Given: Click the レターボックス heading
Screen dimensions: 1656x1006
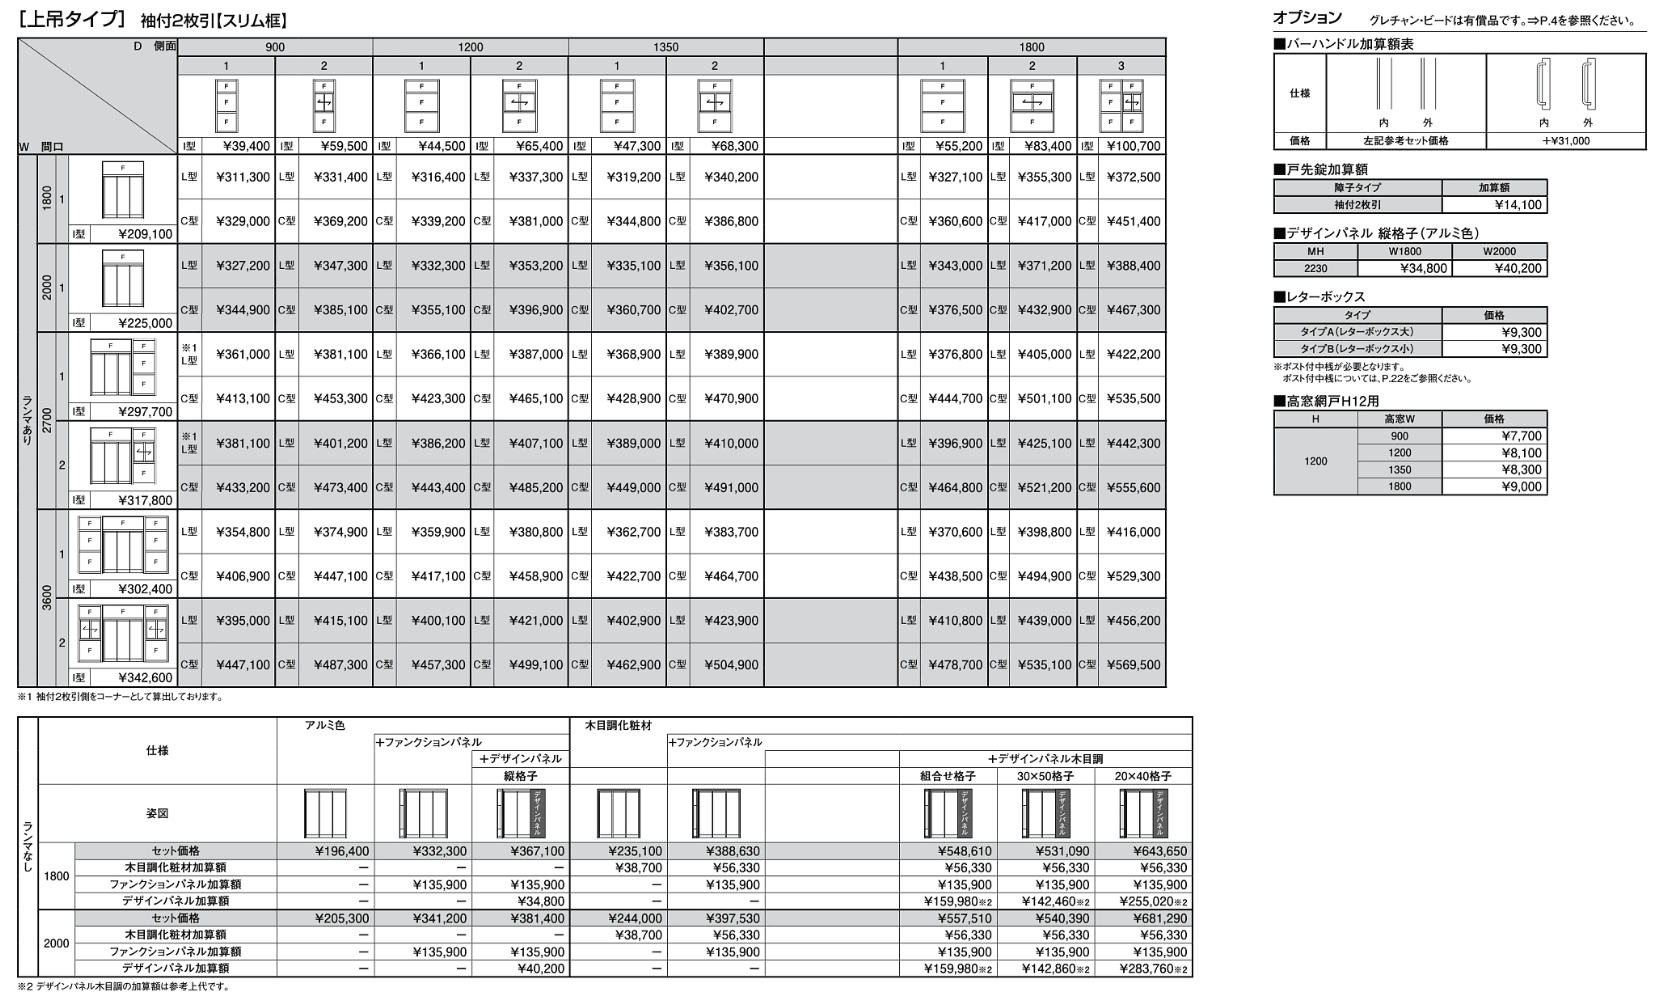Looking at the screenshot, I should click(1319, 297).
